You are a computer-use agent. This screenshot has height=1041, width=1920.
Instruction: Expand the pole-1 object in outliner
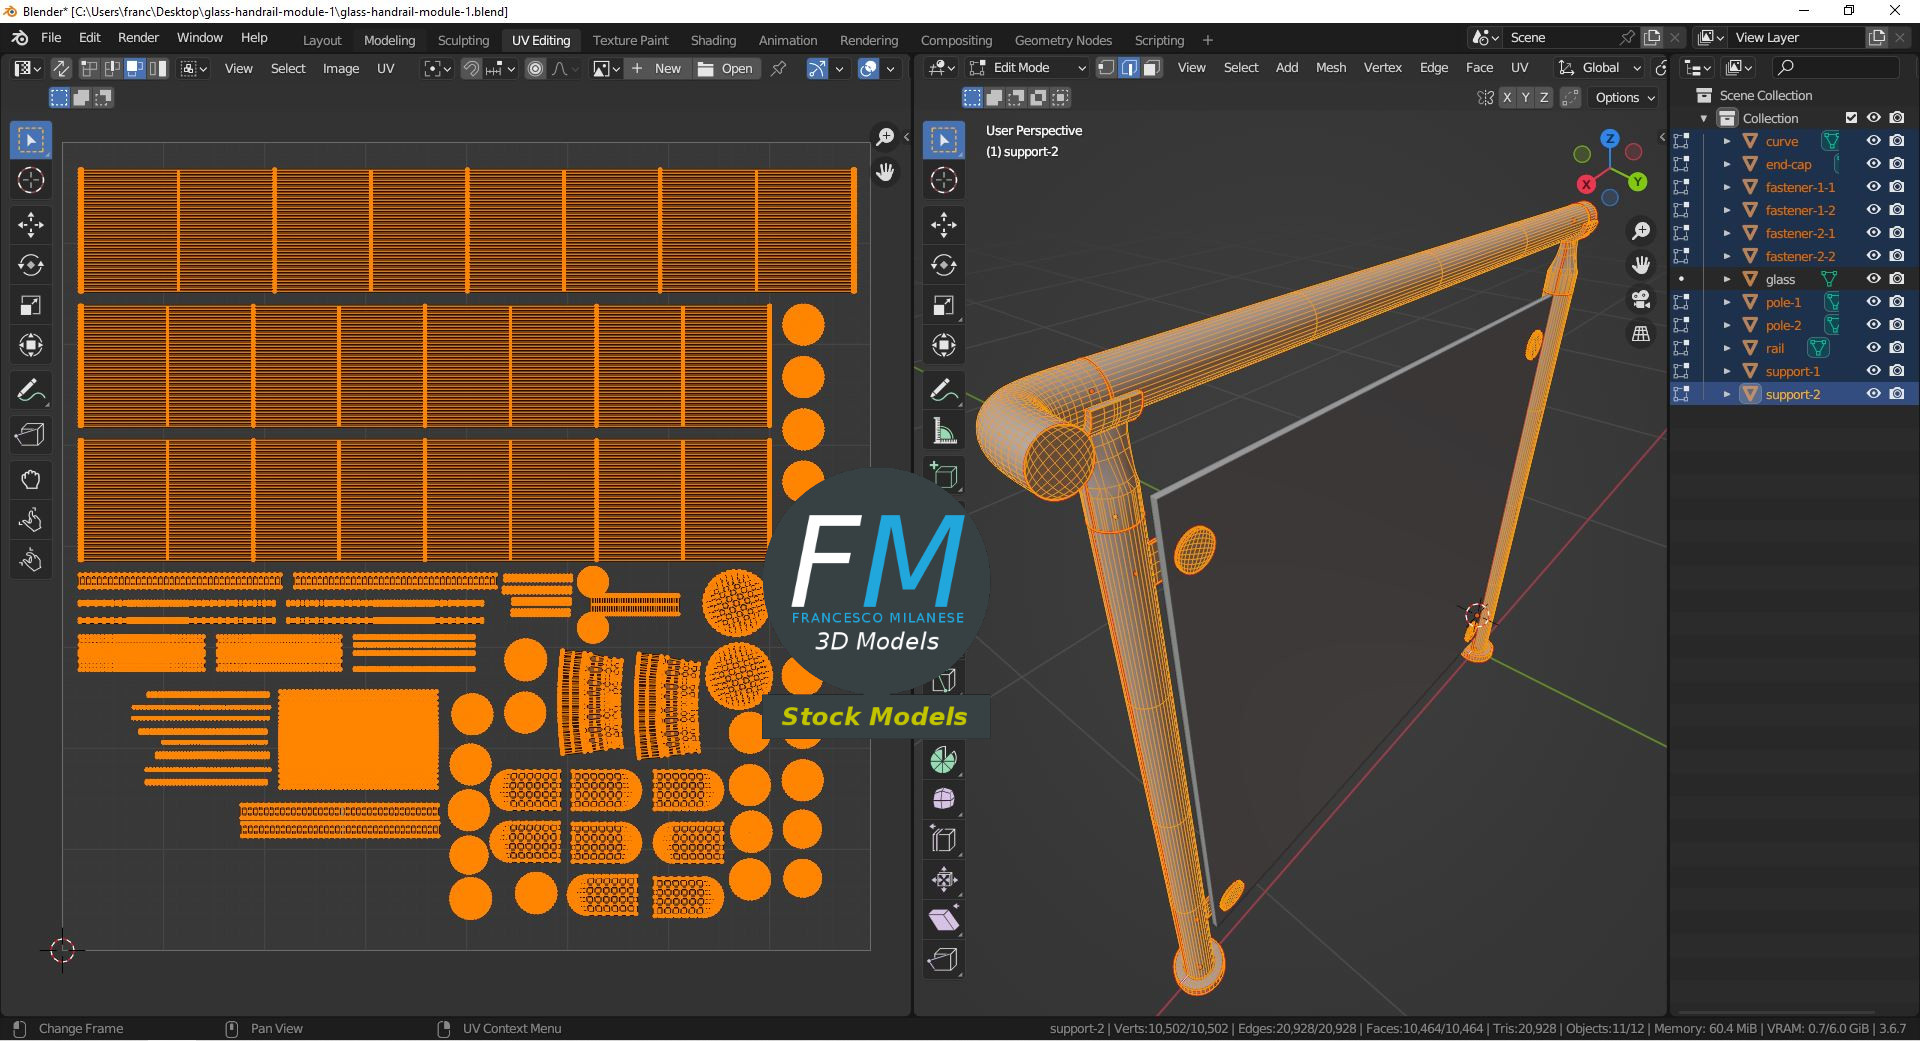click(x=1727, y=302)
